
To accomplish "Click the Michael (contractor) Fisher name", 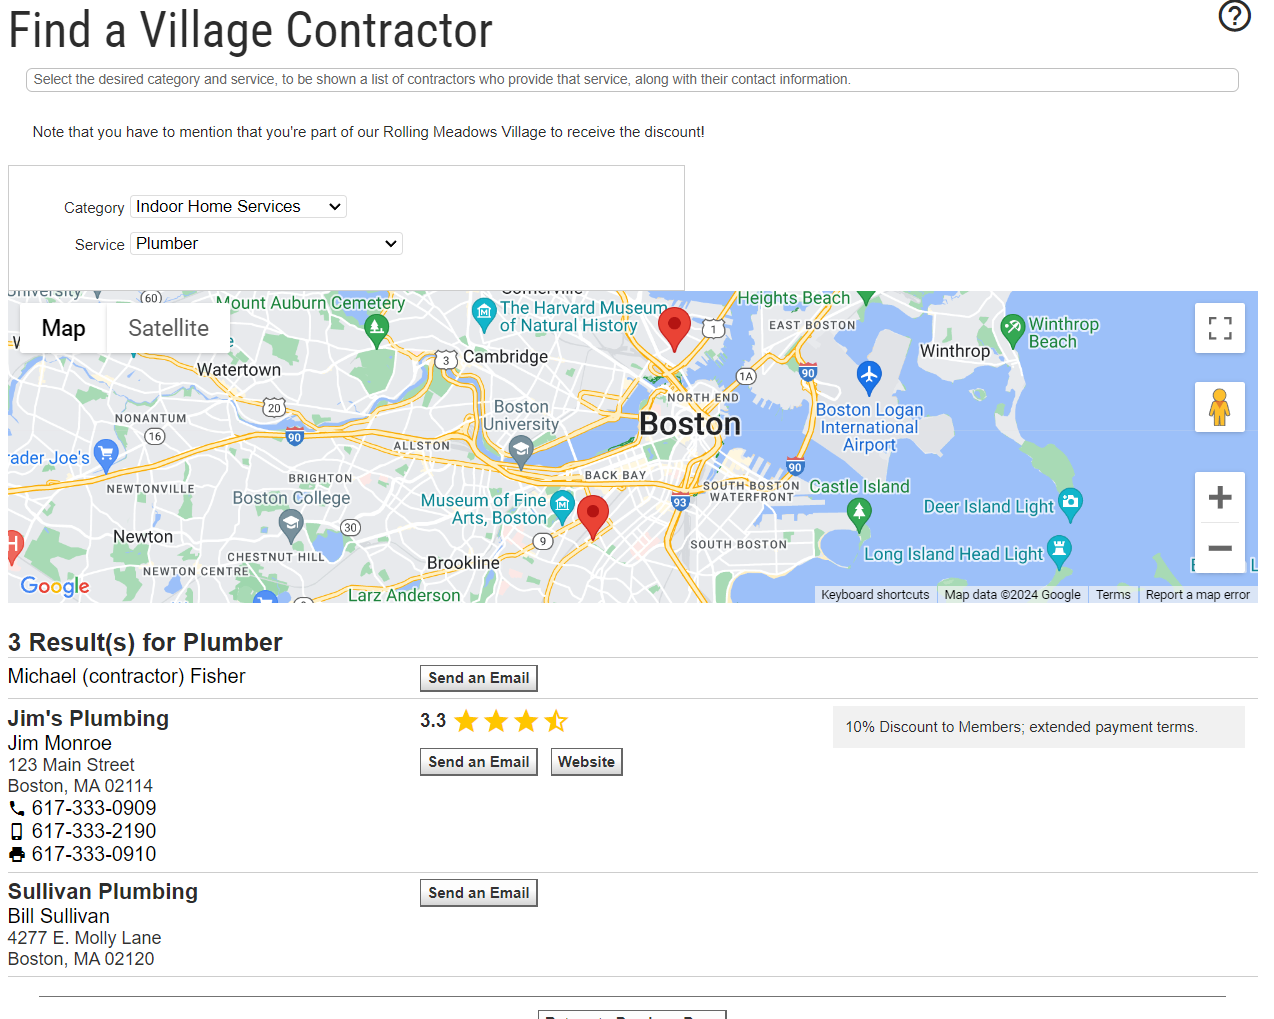I will (127, 677).
